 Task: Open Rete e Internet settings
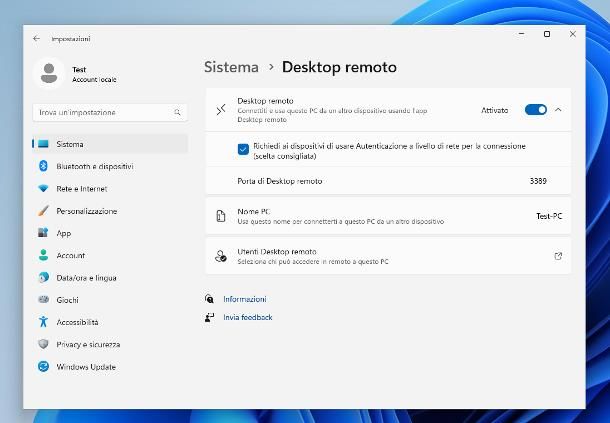point(110,189)
